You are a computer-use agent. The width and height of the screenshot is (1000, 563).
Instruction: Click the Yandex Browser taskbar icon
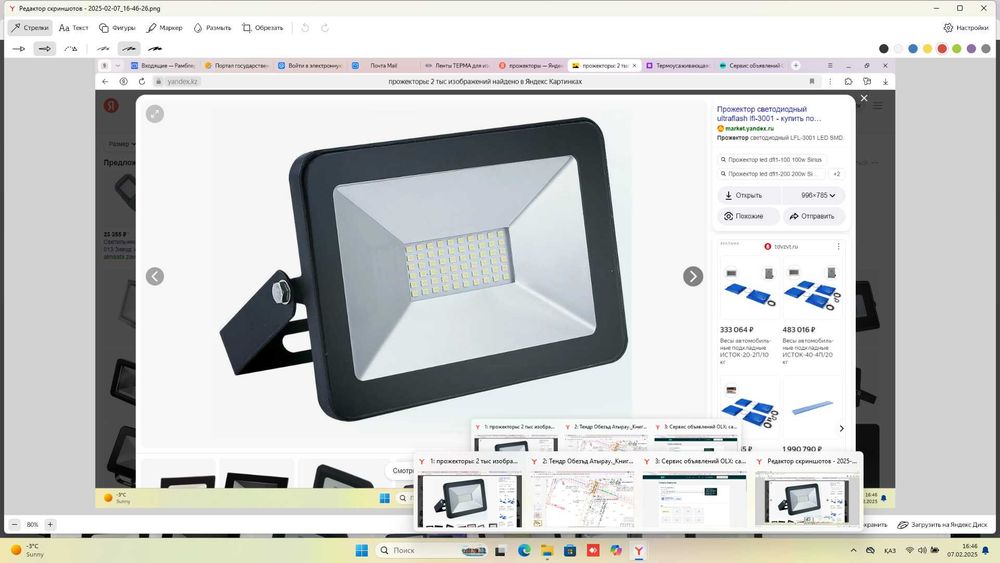pos(638,550)
